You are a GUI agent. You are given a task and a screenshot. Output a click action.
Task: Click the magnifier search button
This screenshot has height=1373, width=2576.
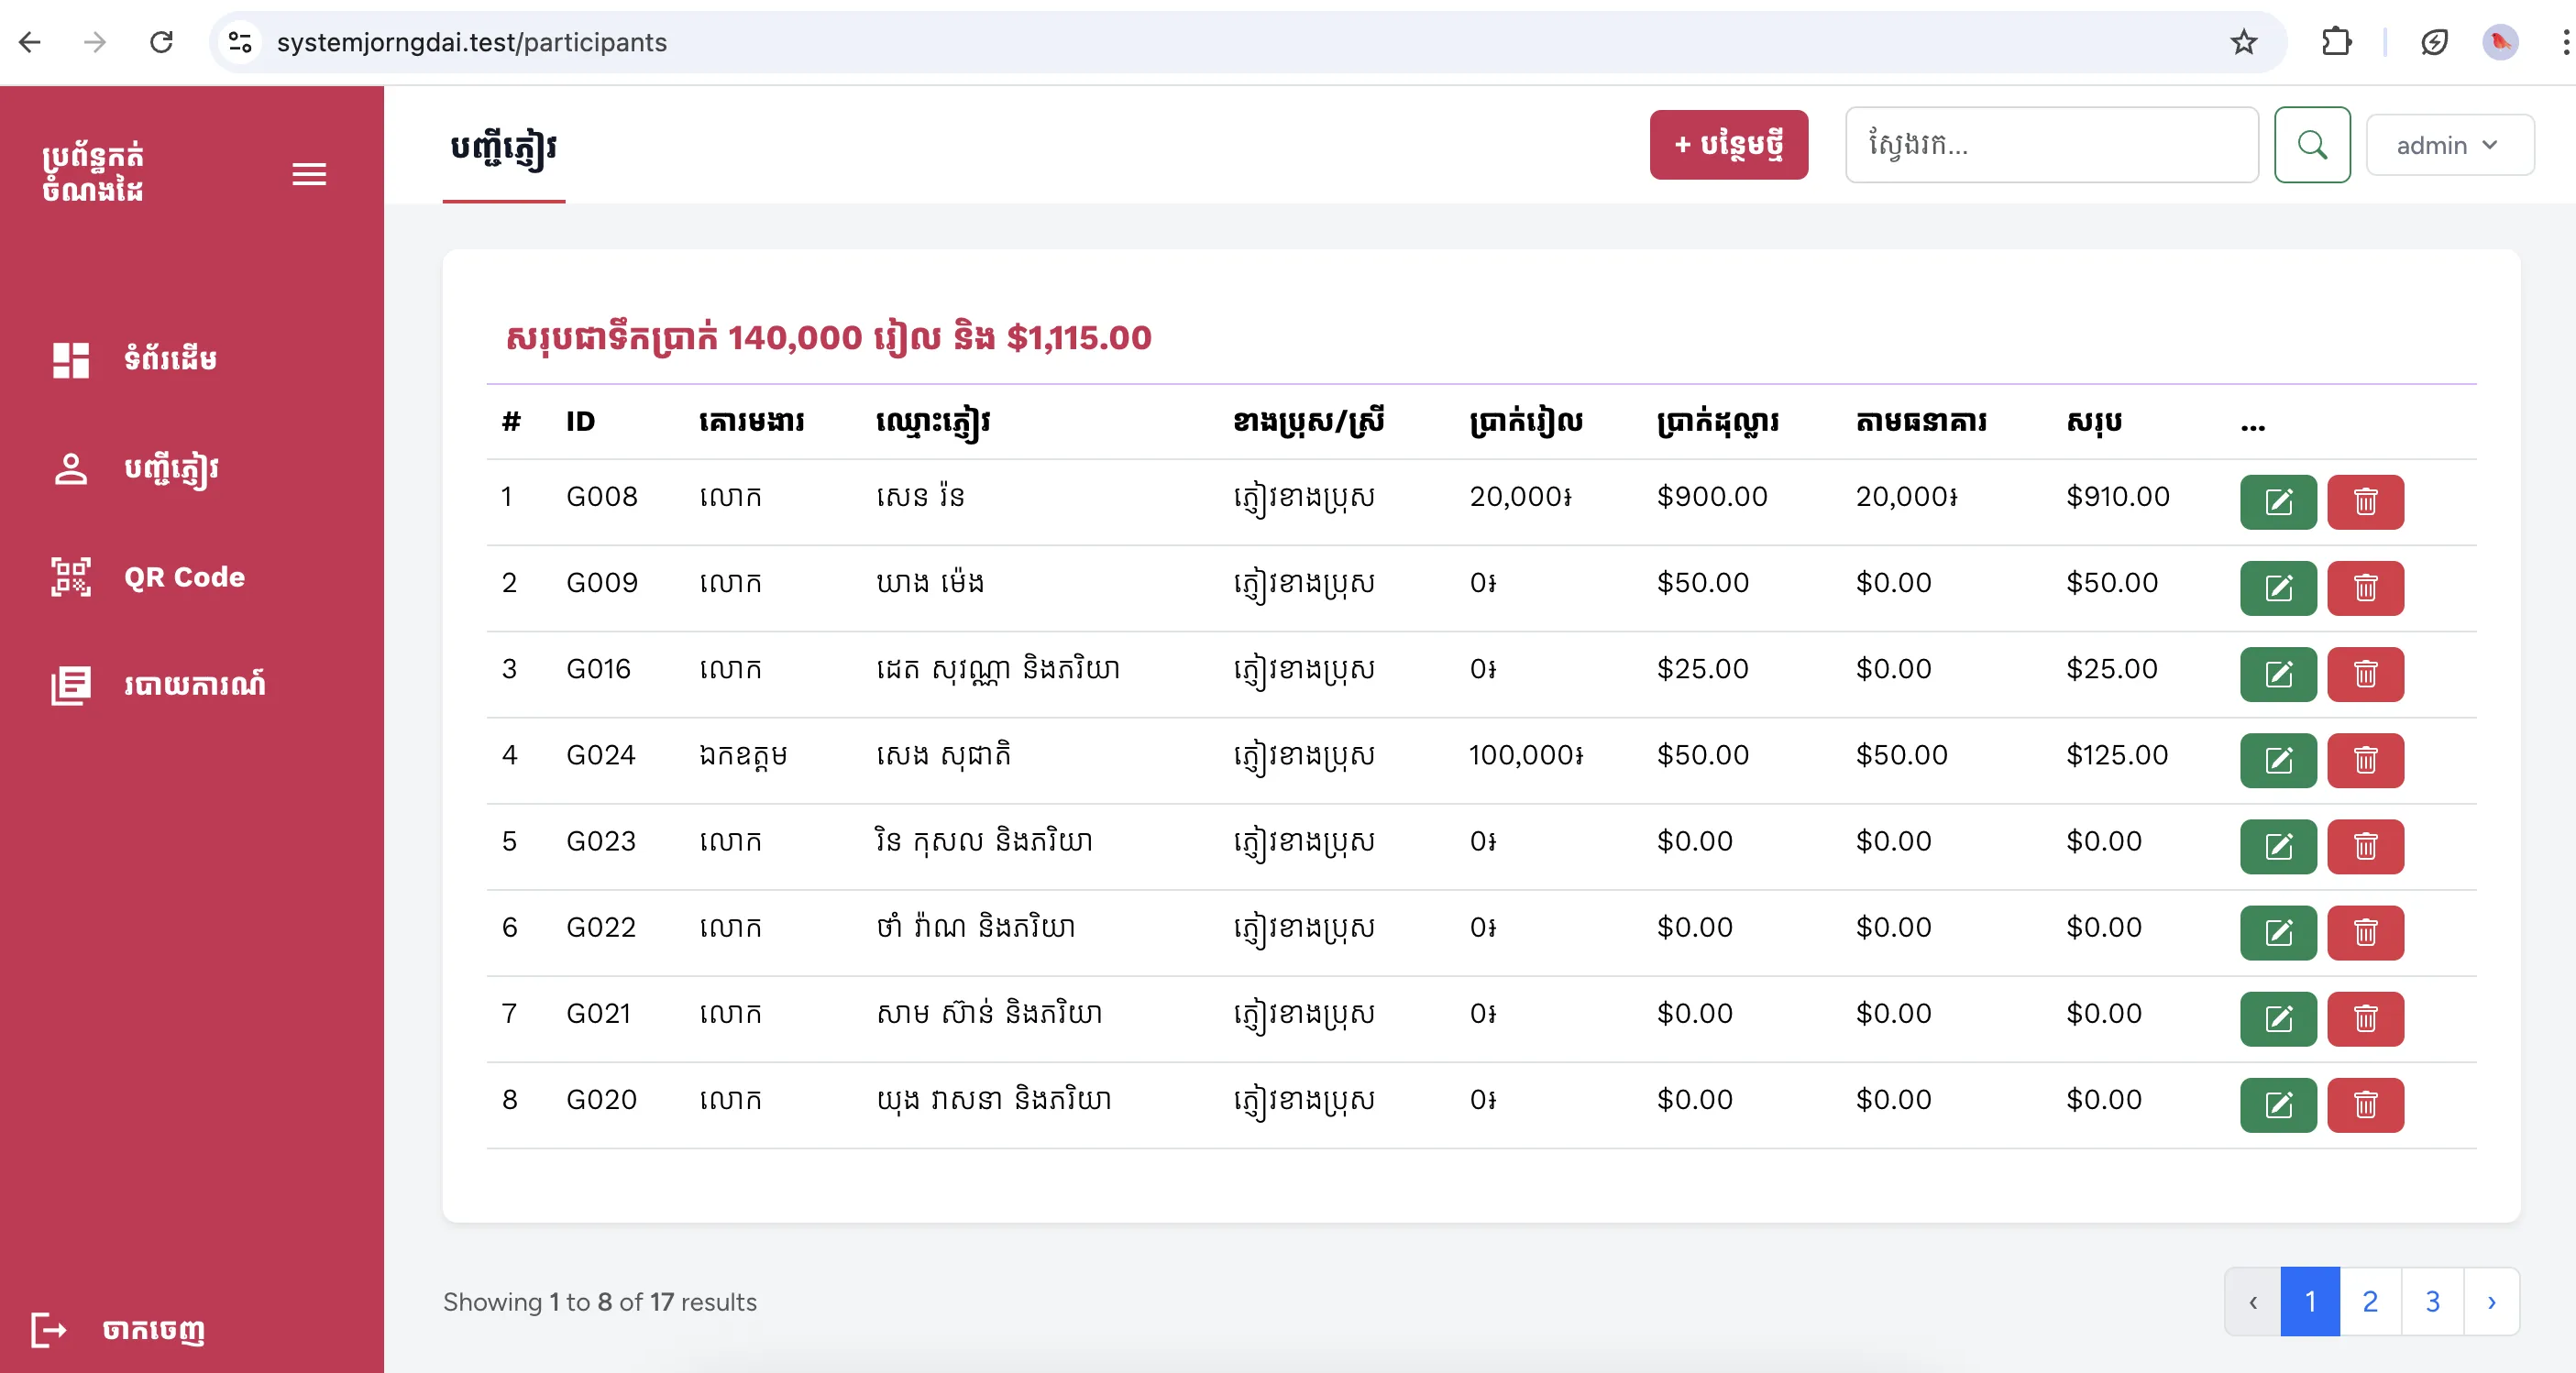click(2311, 145)
